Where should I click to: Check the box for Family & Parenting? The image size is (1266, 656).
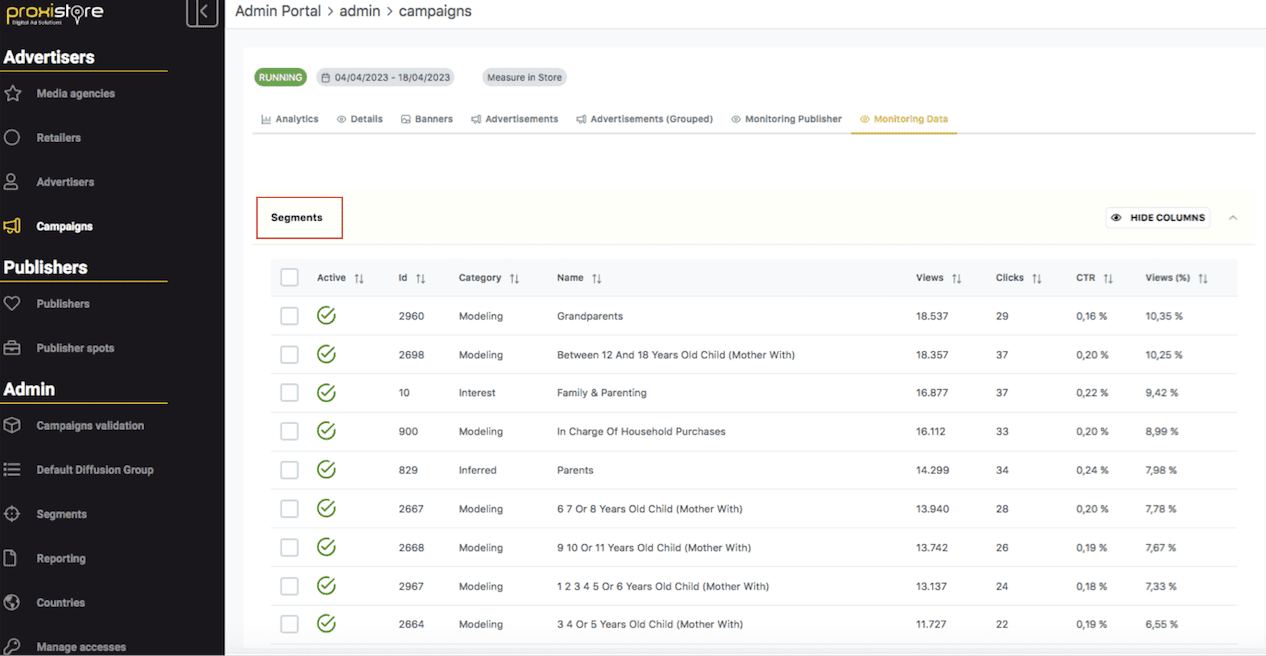(290, 393)
